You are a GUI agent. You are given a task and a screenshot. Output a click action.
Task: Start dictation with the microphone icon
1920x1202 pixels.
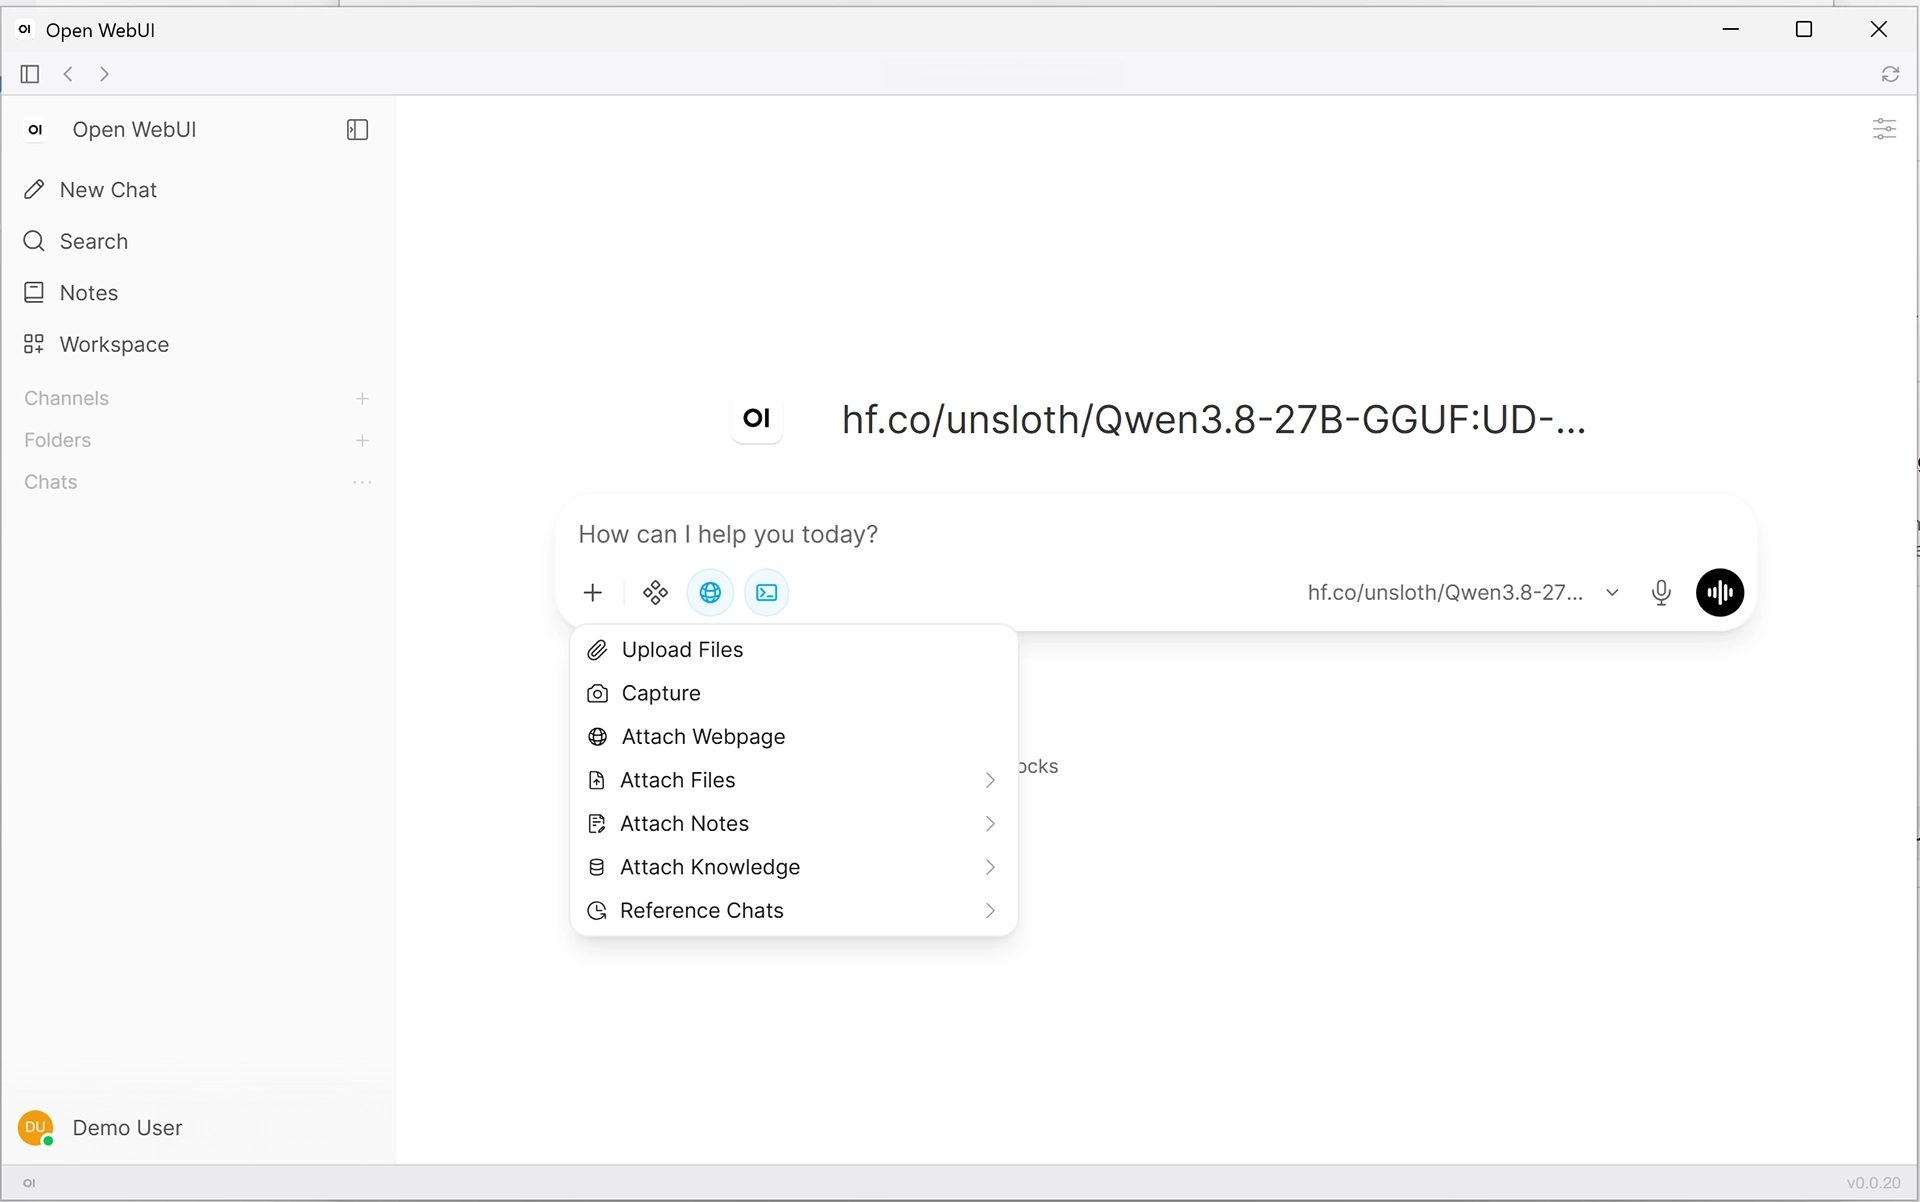coord(1661,593)
